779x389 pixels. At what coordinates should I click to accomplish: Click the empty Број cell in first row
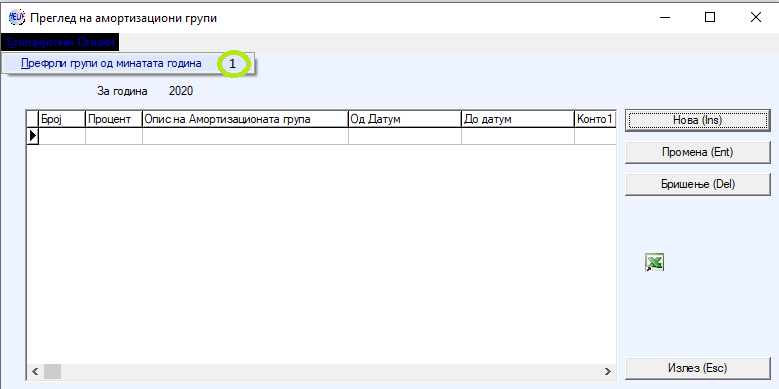click(62, 136)
